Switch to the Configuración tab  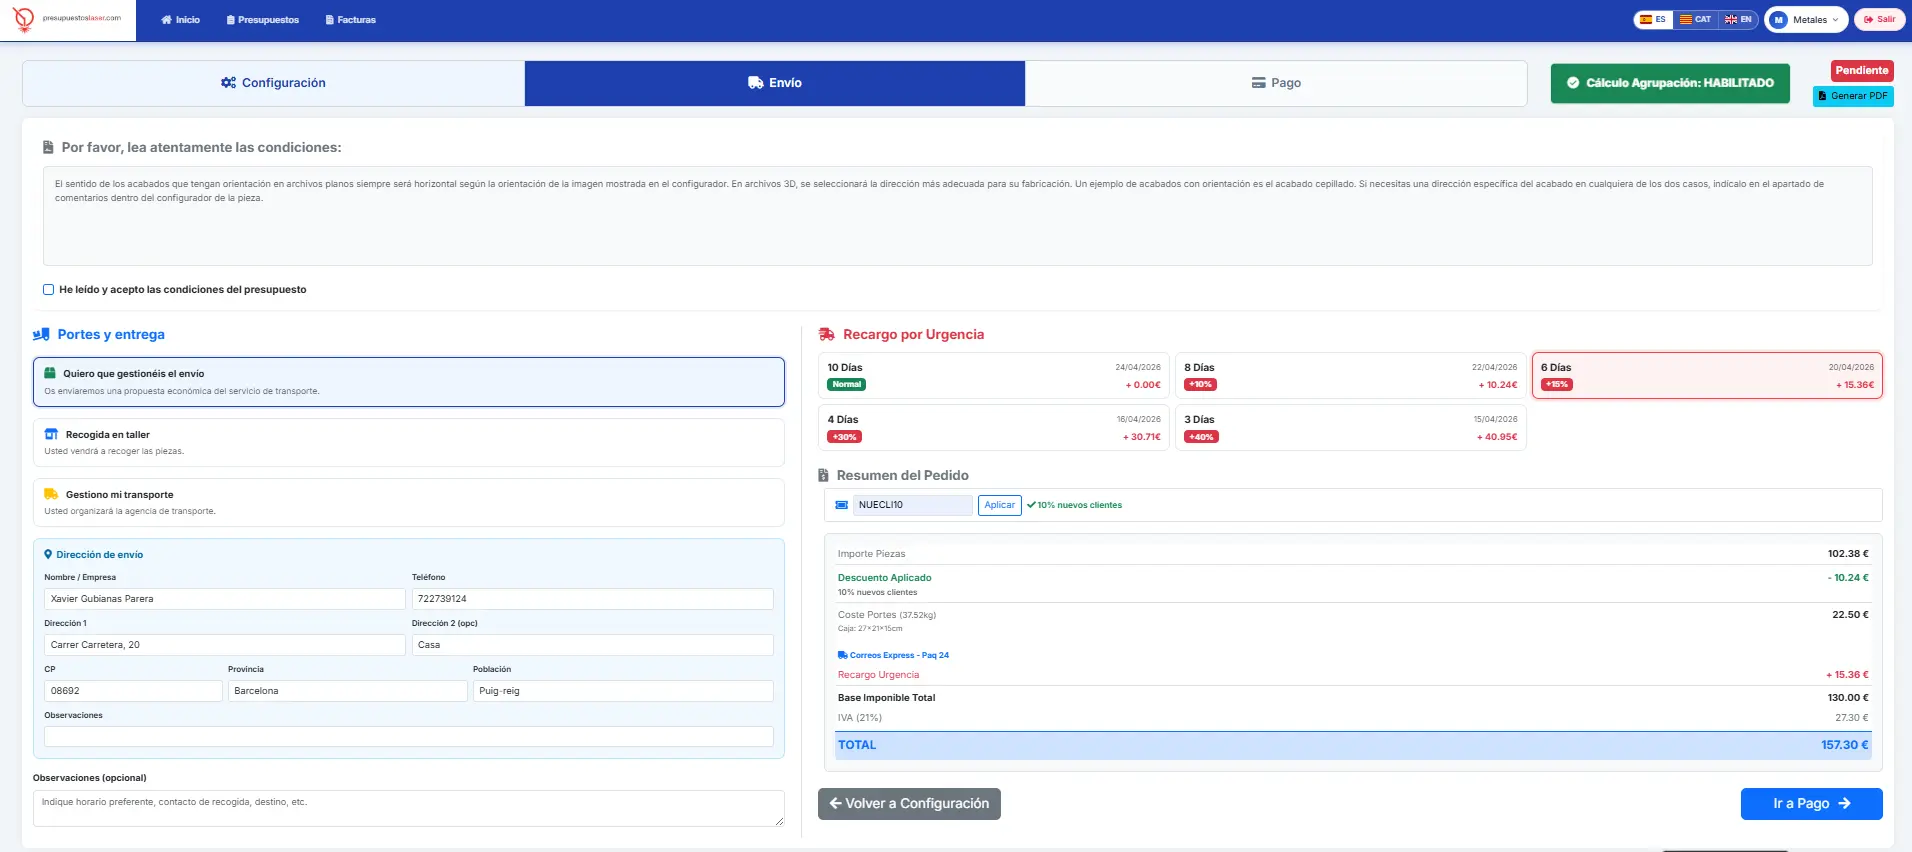point(273,83)
